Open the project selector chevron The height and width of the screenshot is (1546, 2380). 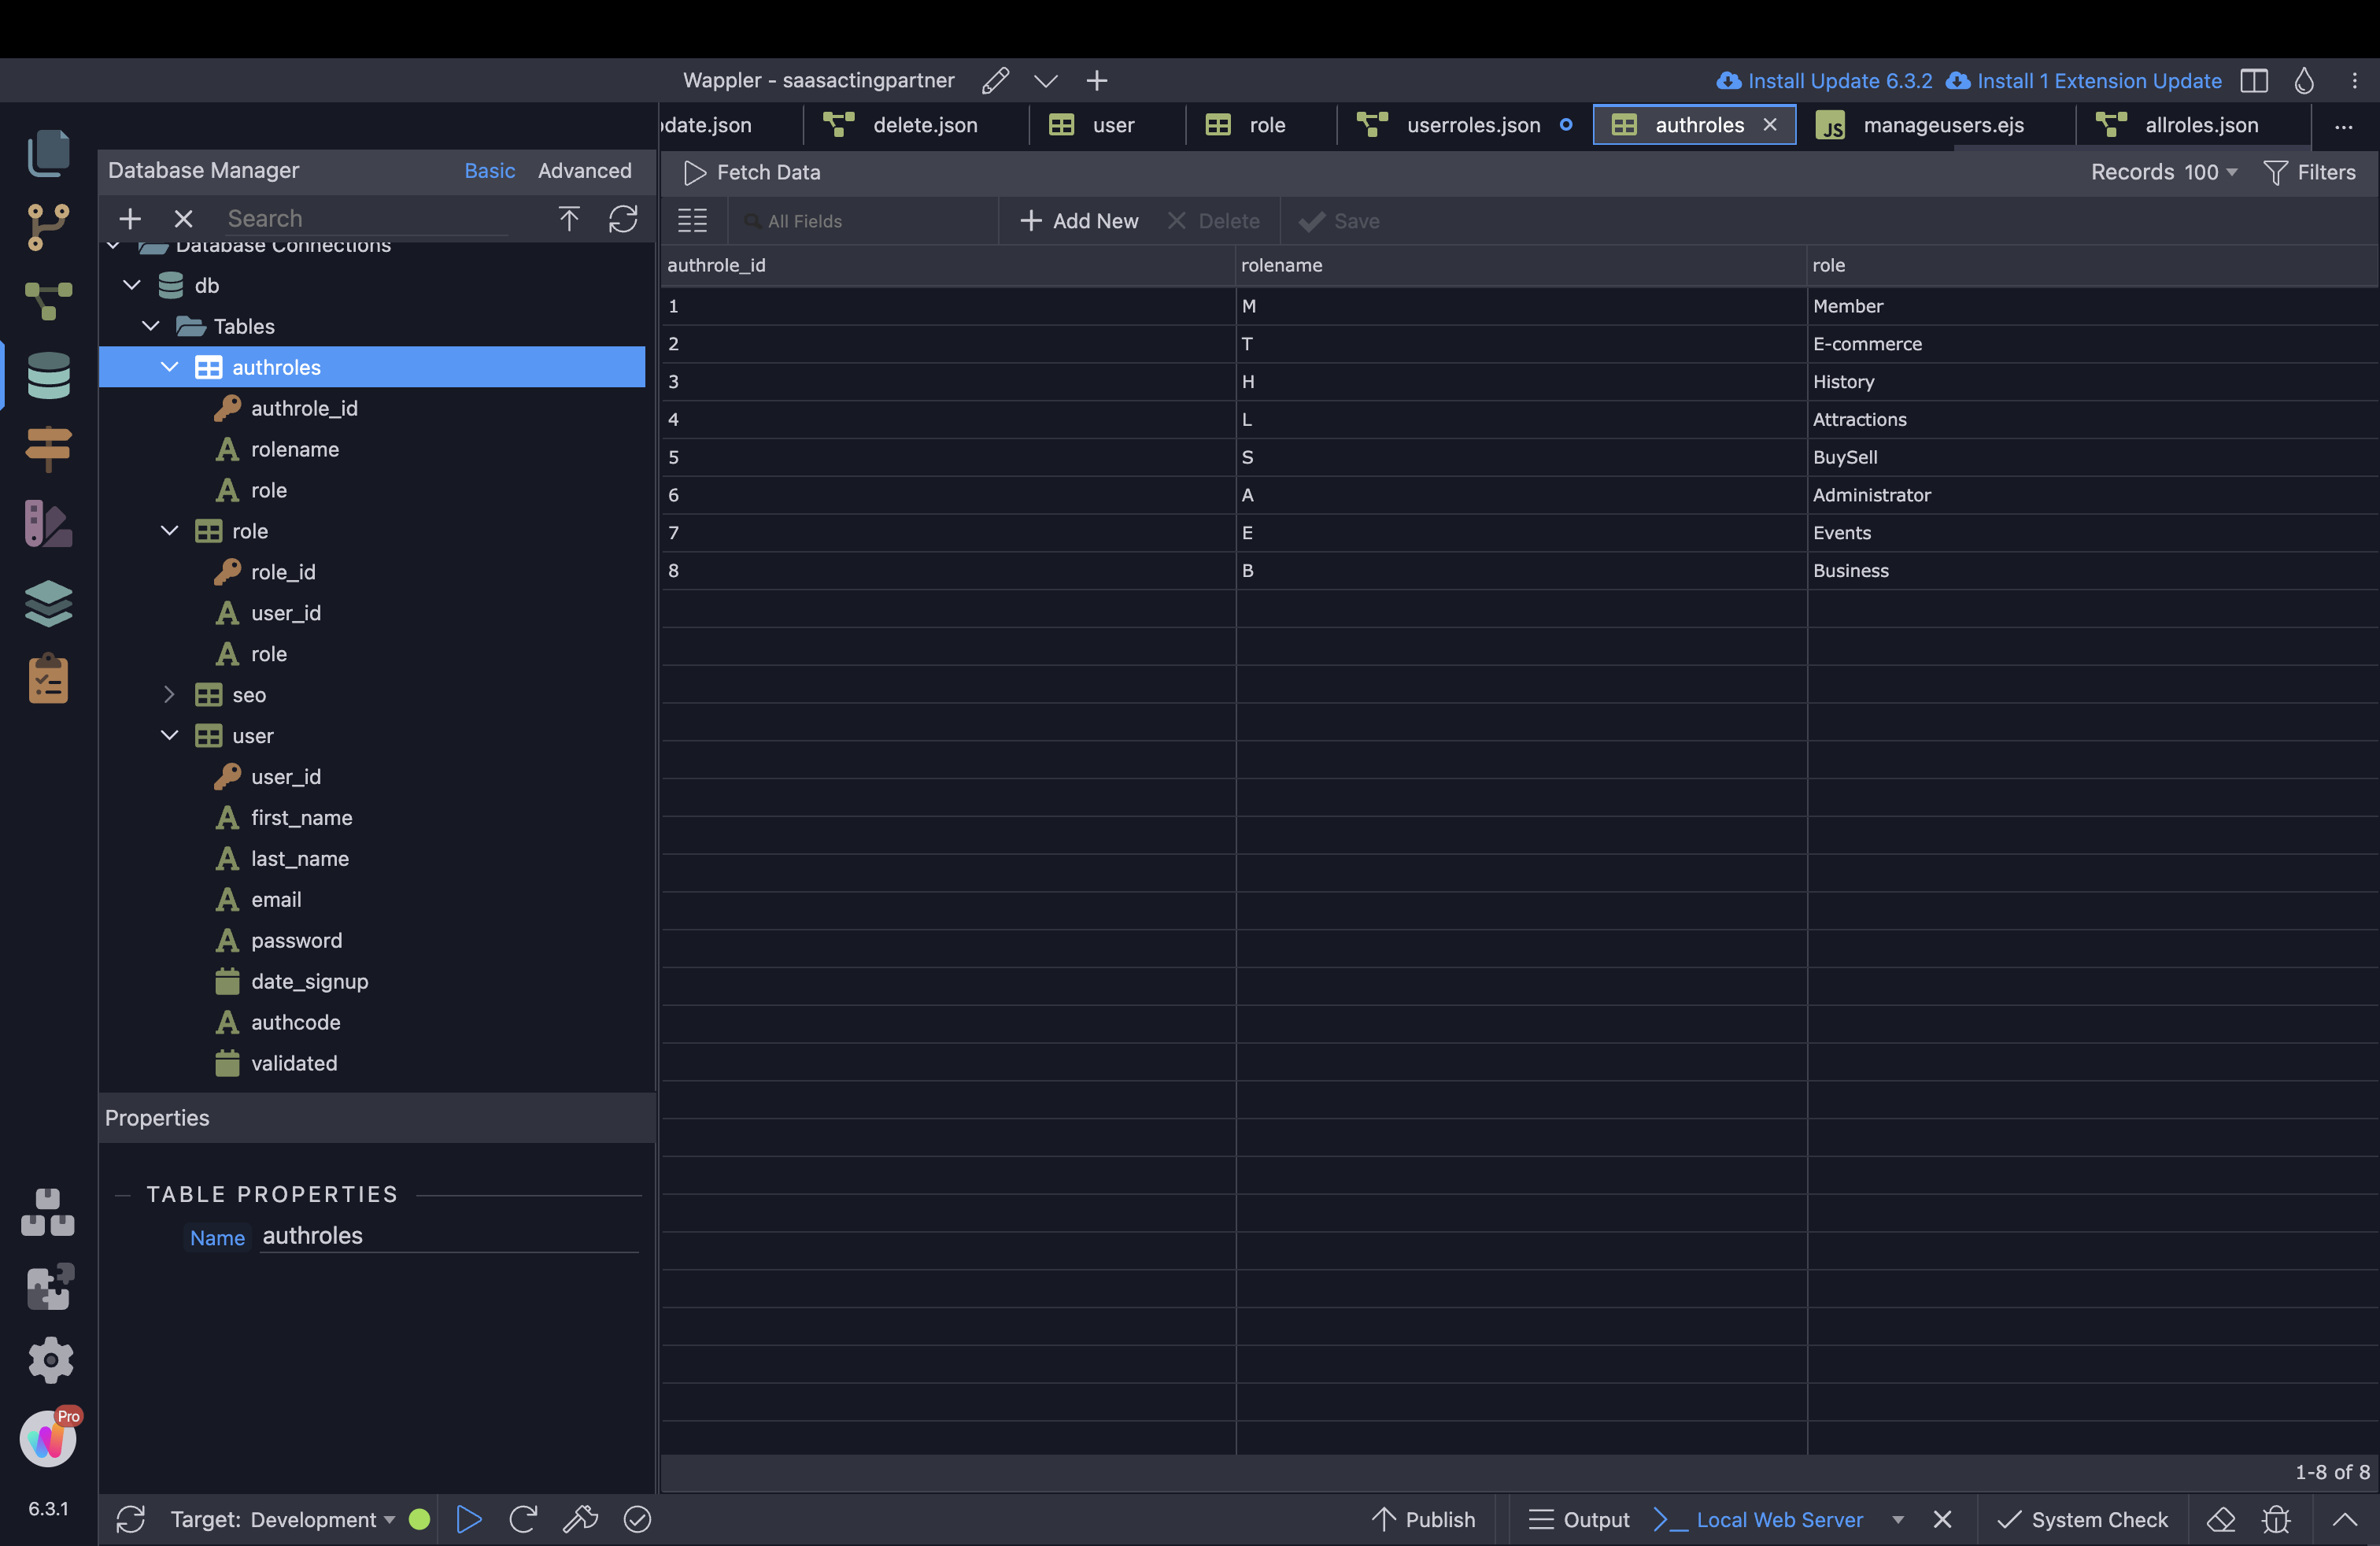1046,80
